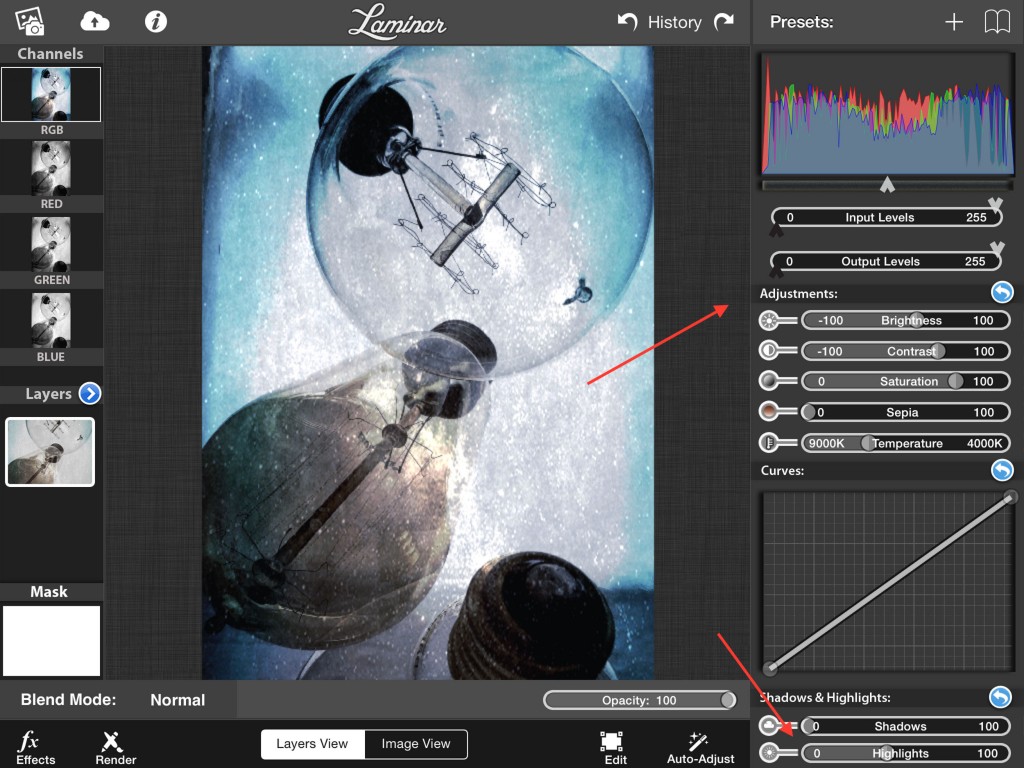This screenshot has height=768, width=1024.
Task: Tap the Shadows cloud icon
Action: (x=769, y=726)
